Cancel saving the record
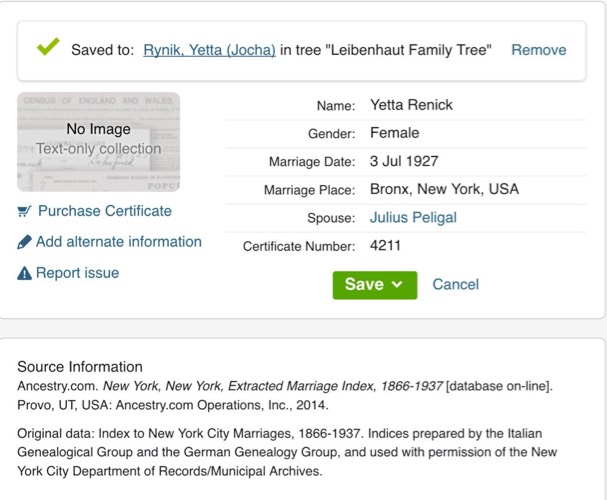 (x=455, y=285)
